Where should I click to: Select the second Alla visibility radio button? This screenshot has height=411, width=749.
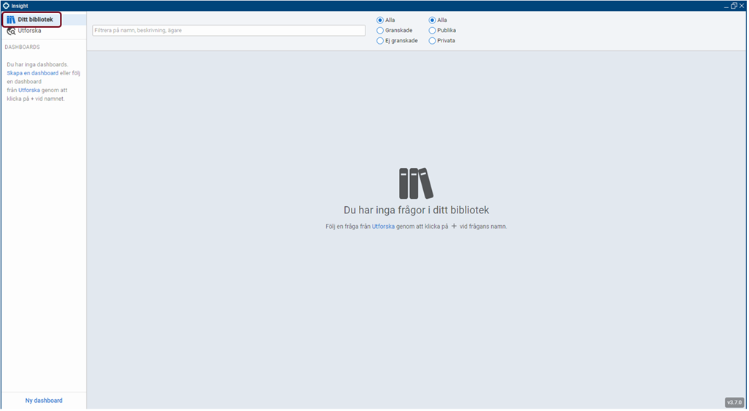click(432, 20)
